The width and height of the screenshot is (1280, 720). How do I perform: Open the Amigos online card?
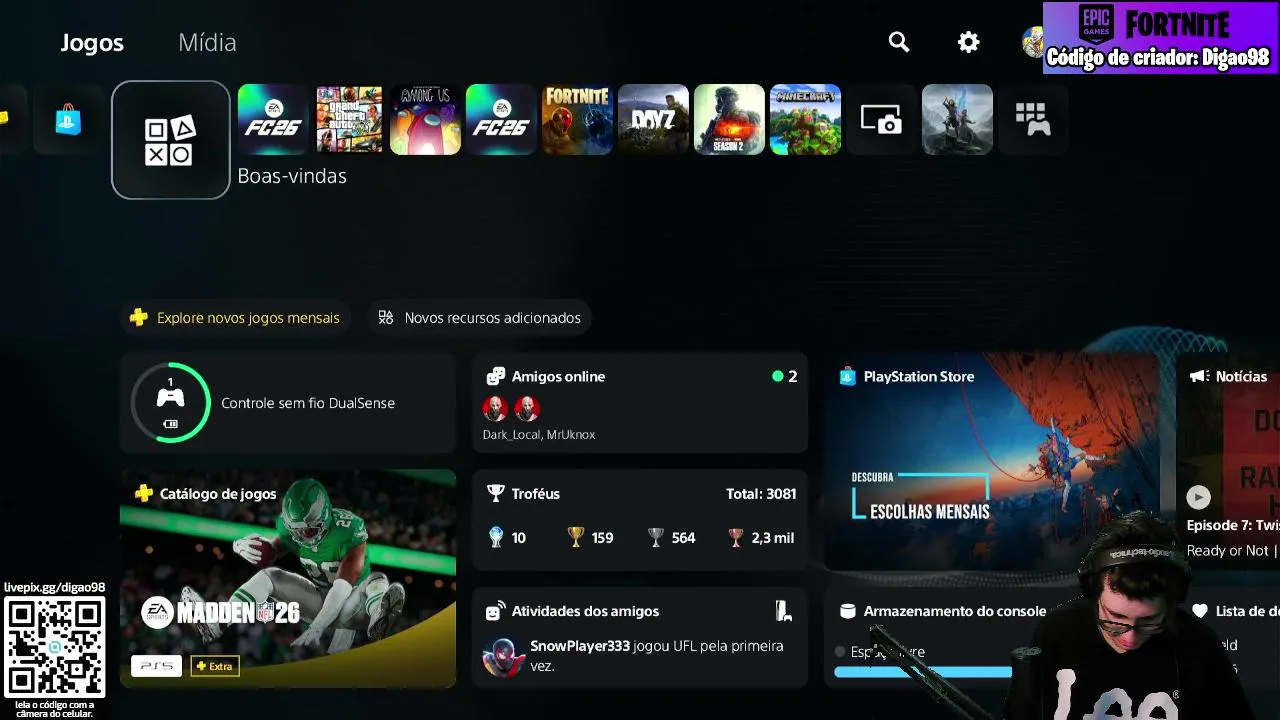640,403
